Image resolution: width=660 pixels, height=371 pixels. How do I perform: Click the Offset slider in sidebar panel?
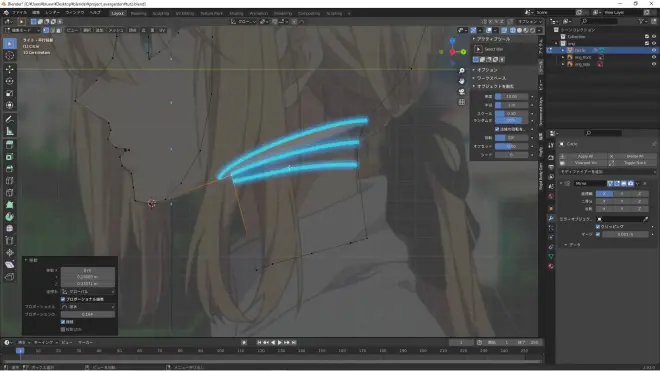(511, 146)
